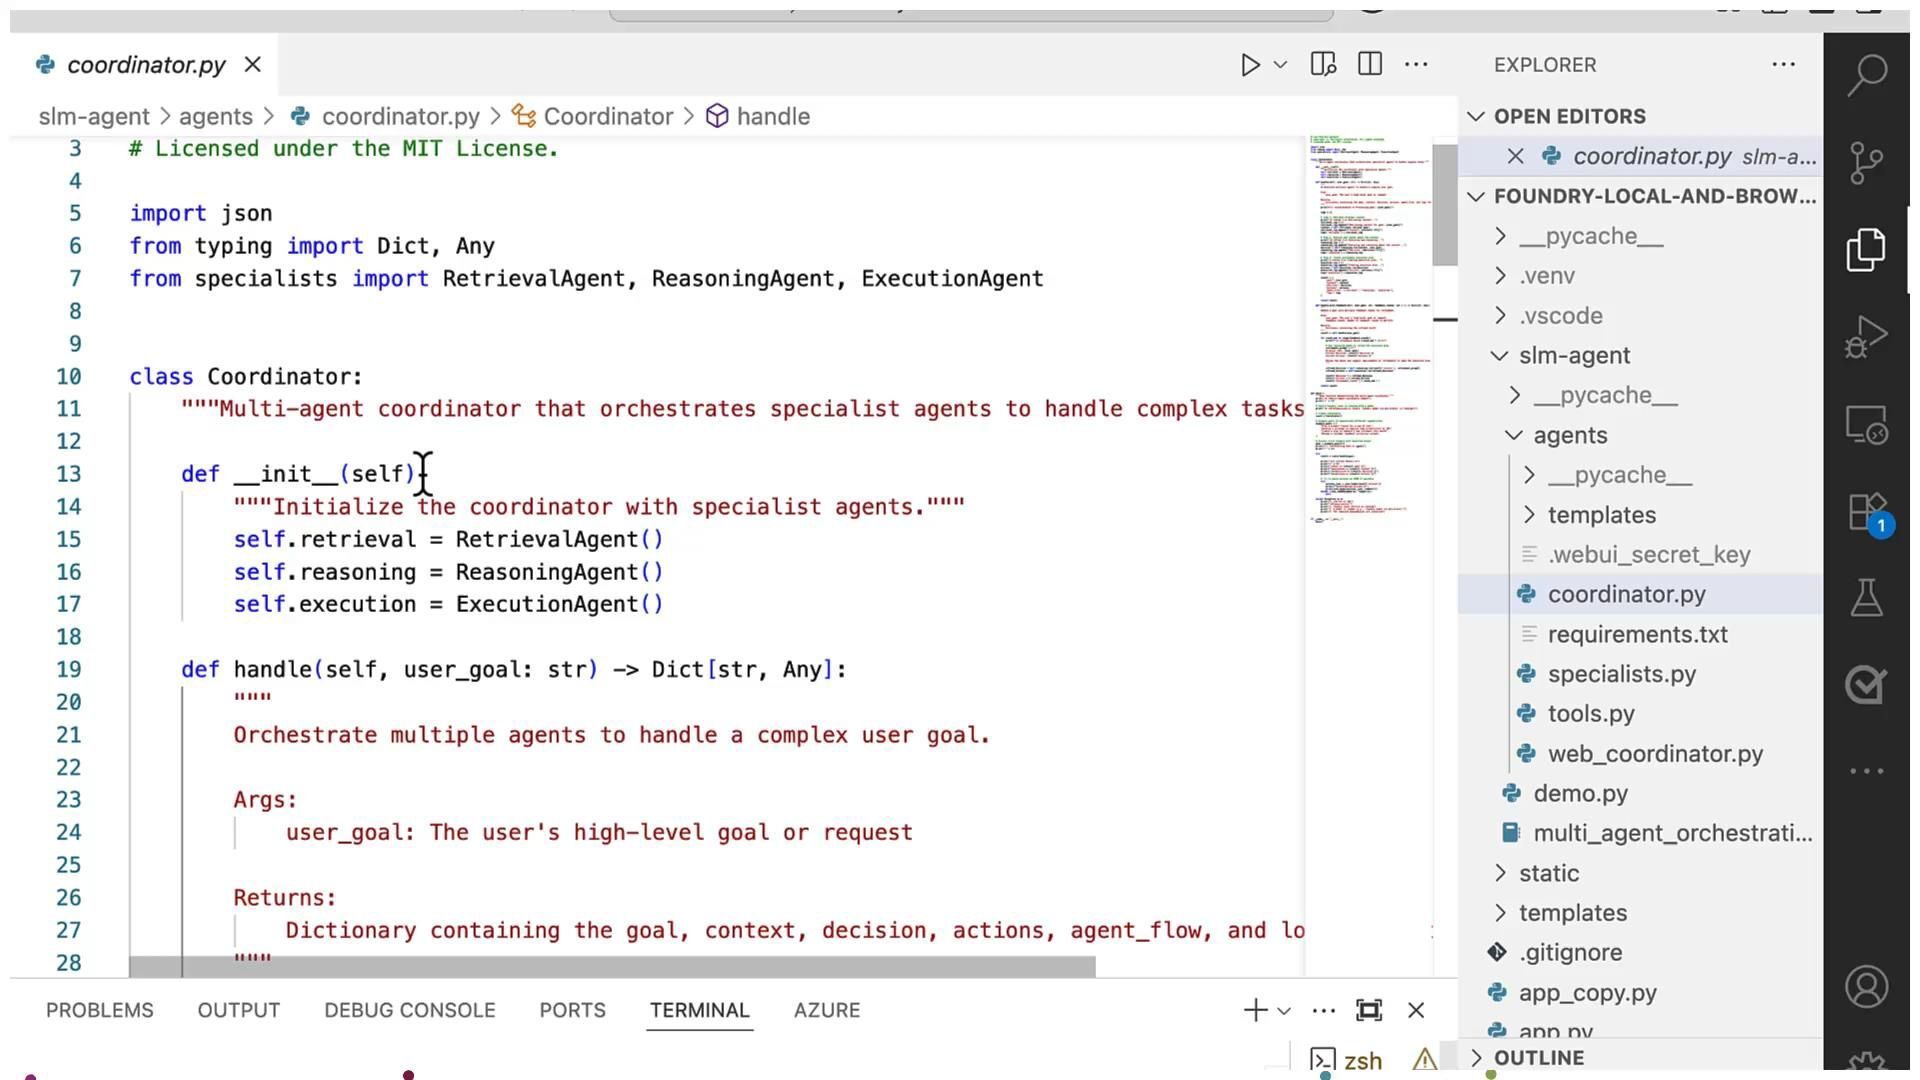Image resolution: width=1920 pixels, height=1080 pixels.
Task: Click the Split Editor Right icon
Action: coord(1370,65)
